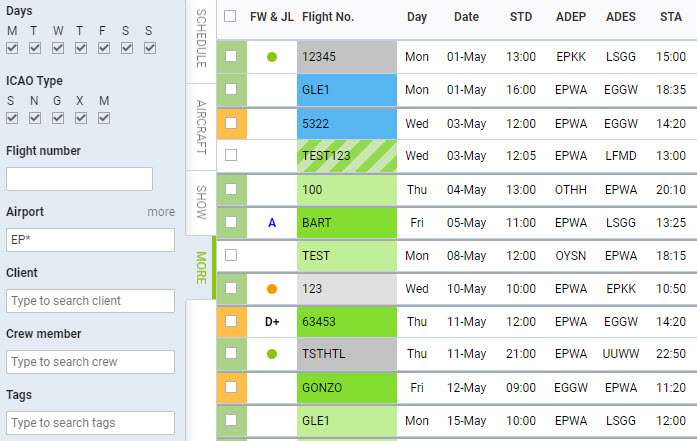Toggle ICAO Type X checkbox
697x441 pixels.
[81, 118]
